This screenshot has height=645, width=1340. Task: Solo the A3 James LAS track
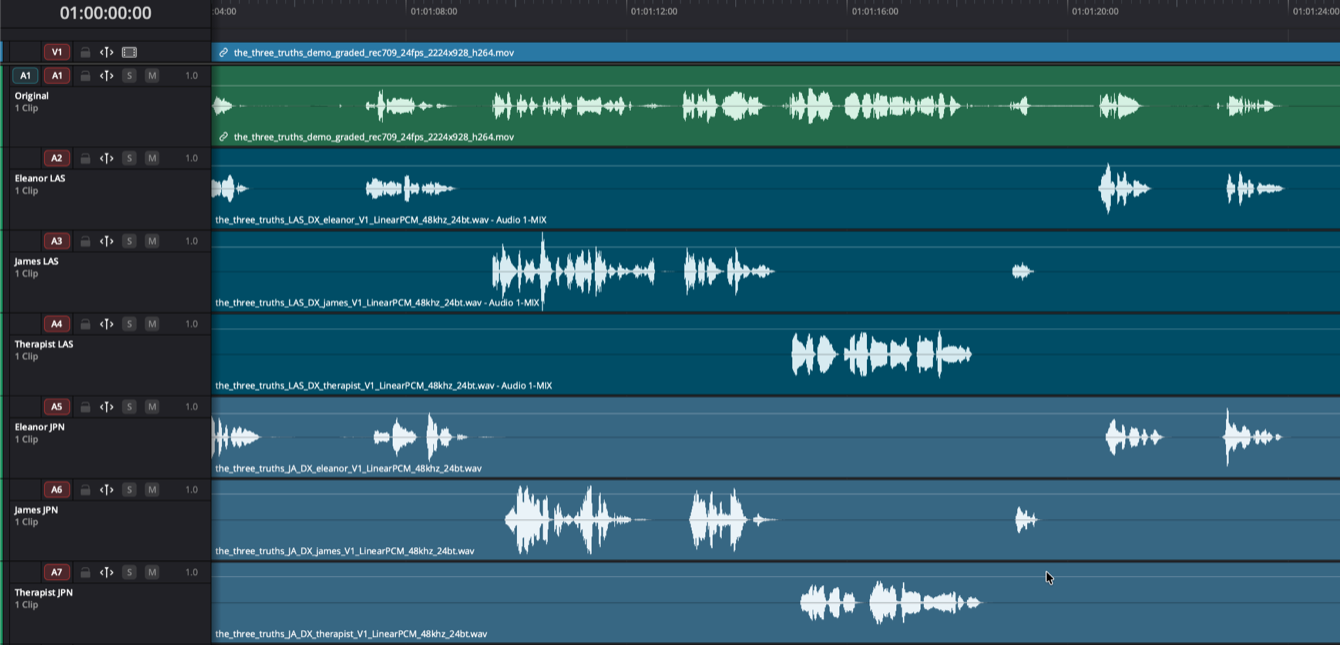[x=129, y=241]
